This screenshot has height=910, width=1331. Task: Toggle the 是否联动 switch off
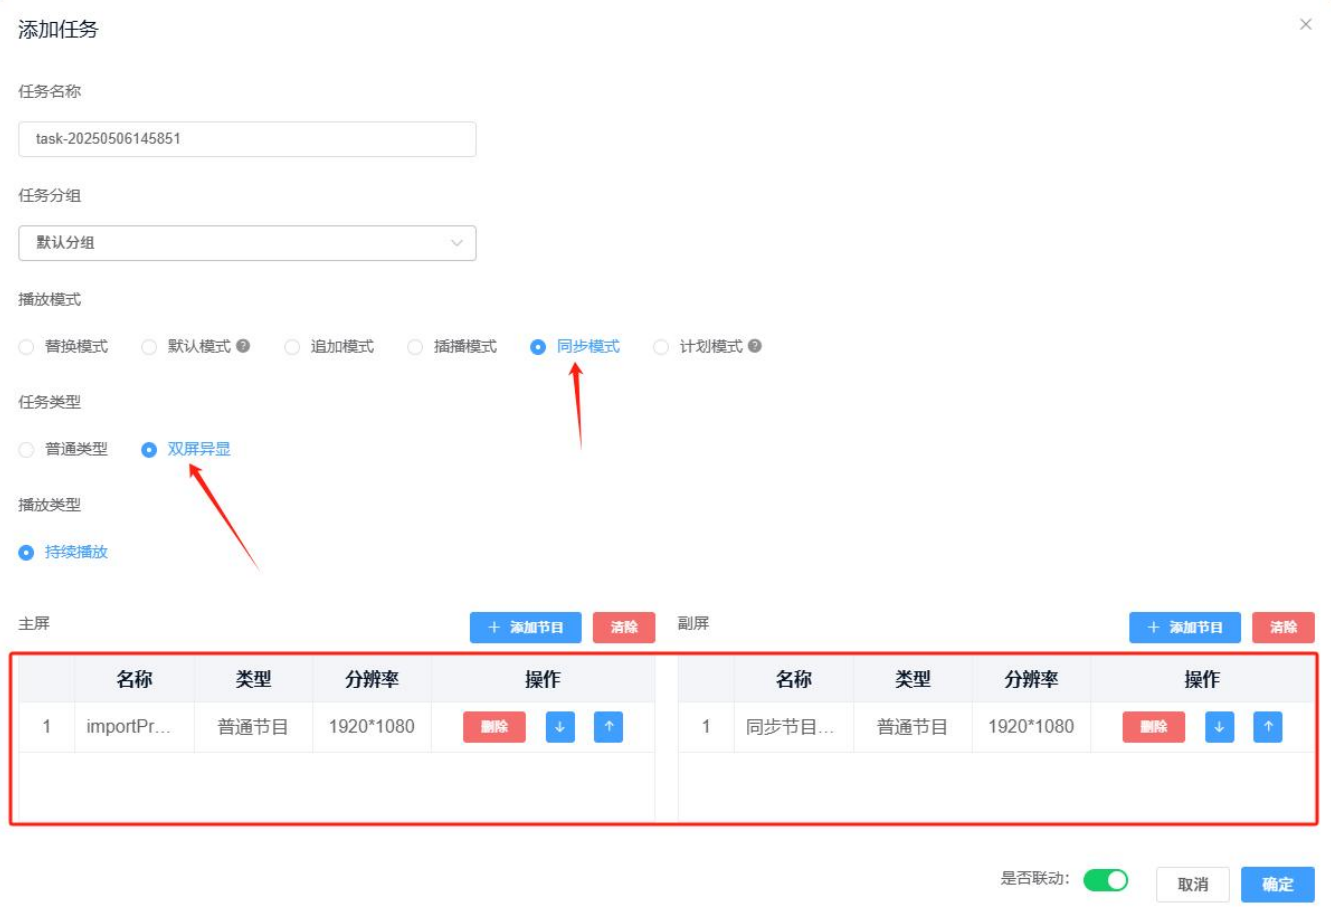(1105, 880)
